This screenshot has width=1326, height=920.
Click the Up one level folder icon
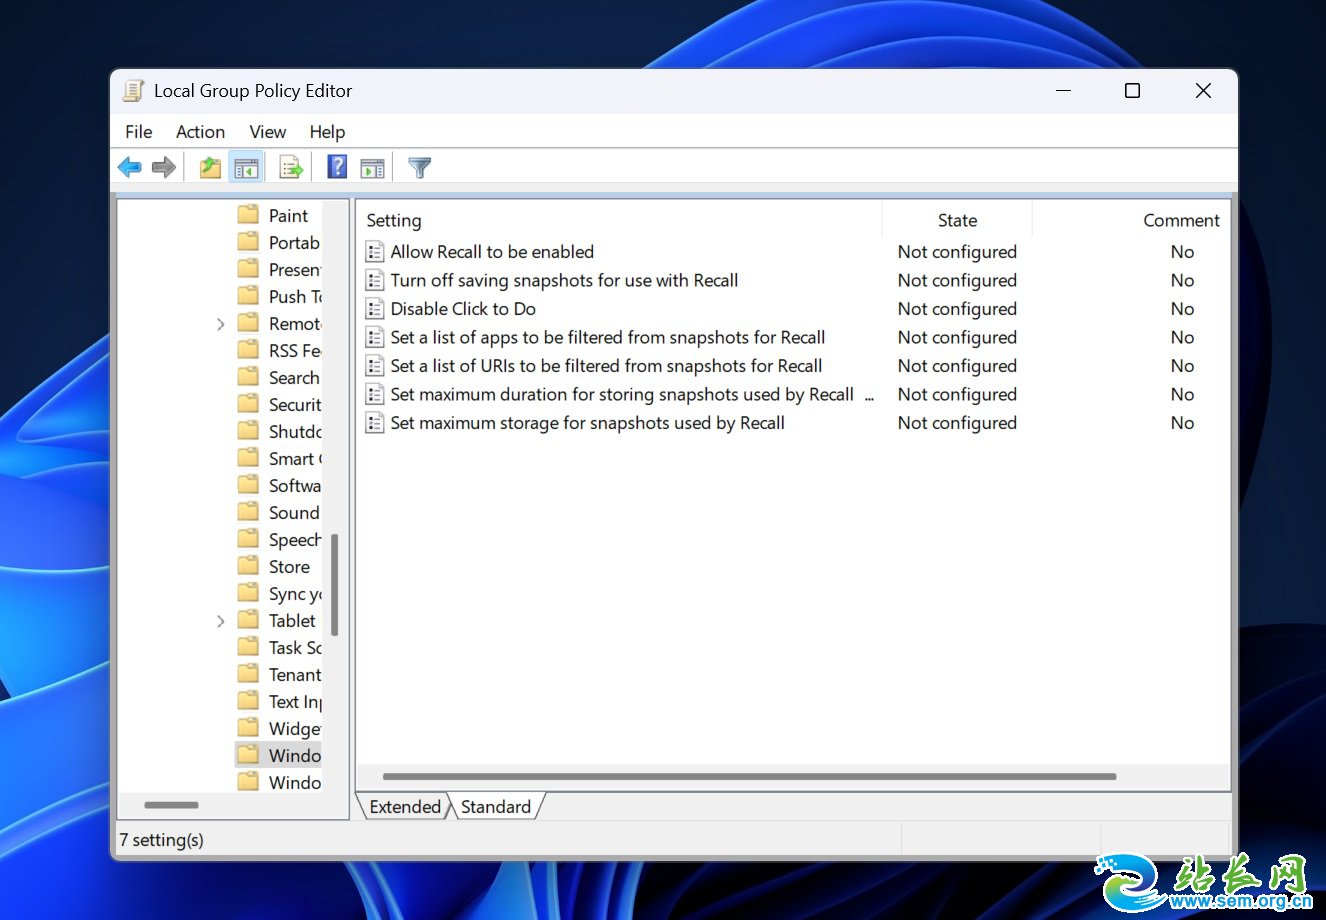tap(209, 167)
